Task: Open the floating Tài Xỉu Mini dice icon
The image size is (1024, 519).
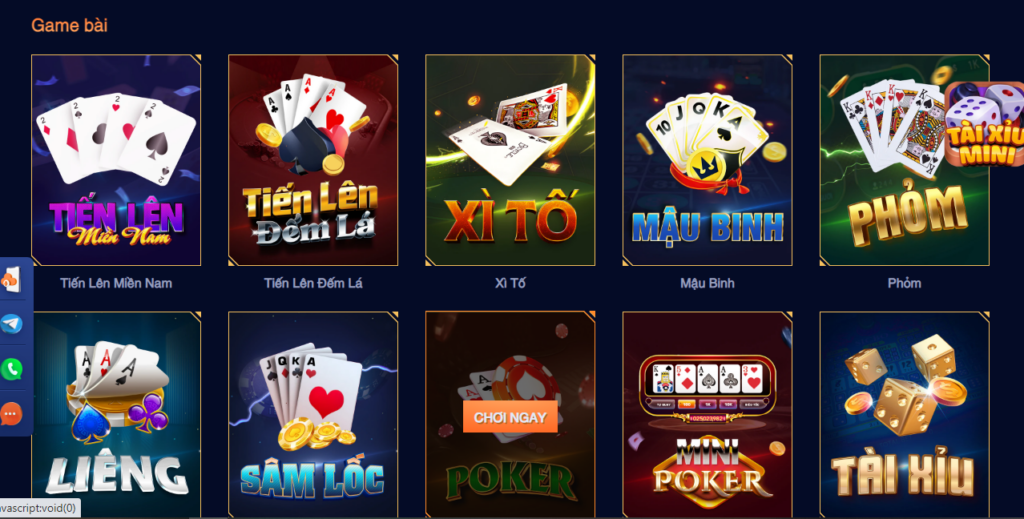Action: point(984,124)
